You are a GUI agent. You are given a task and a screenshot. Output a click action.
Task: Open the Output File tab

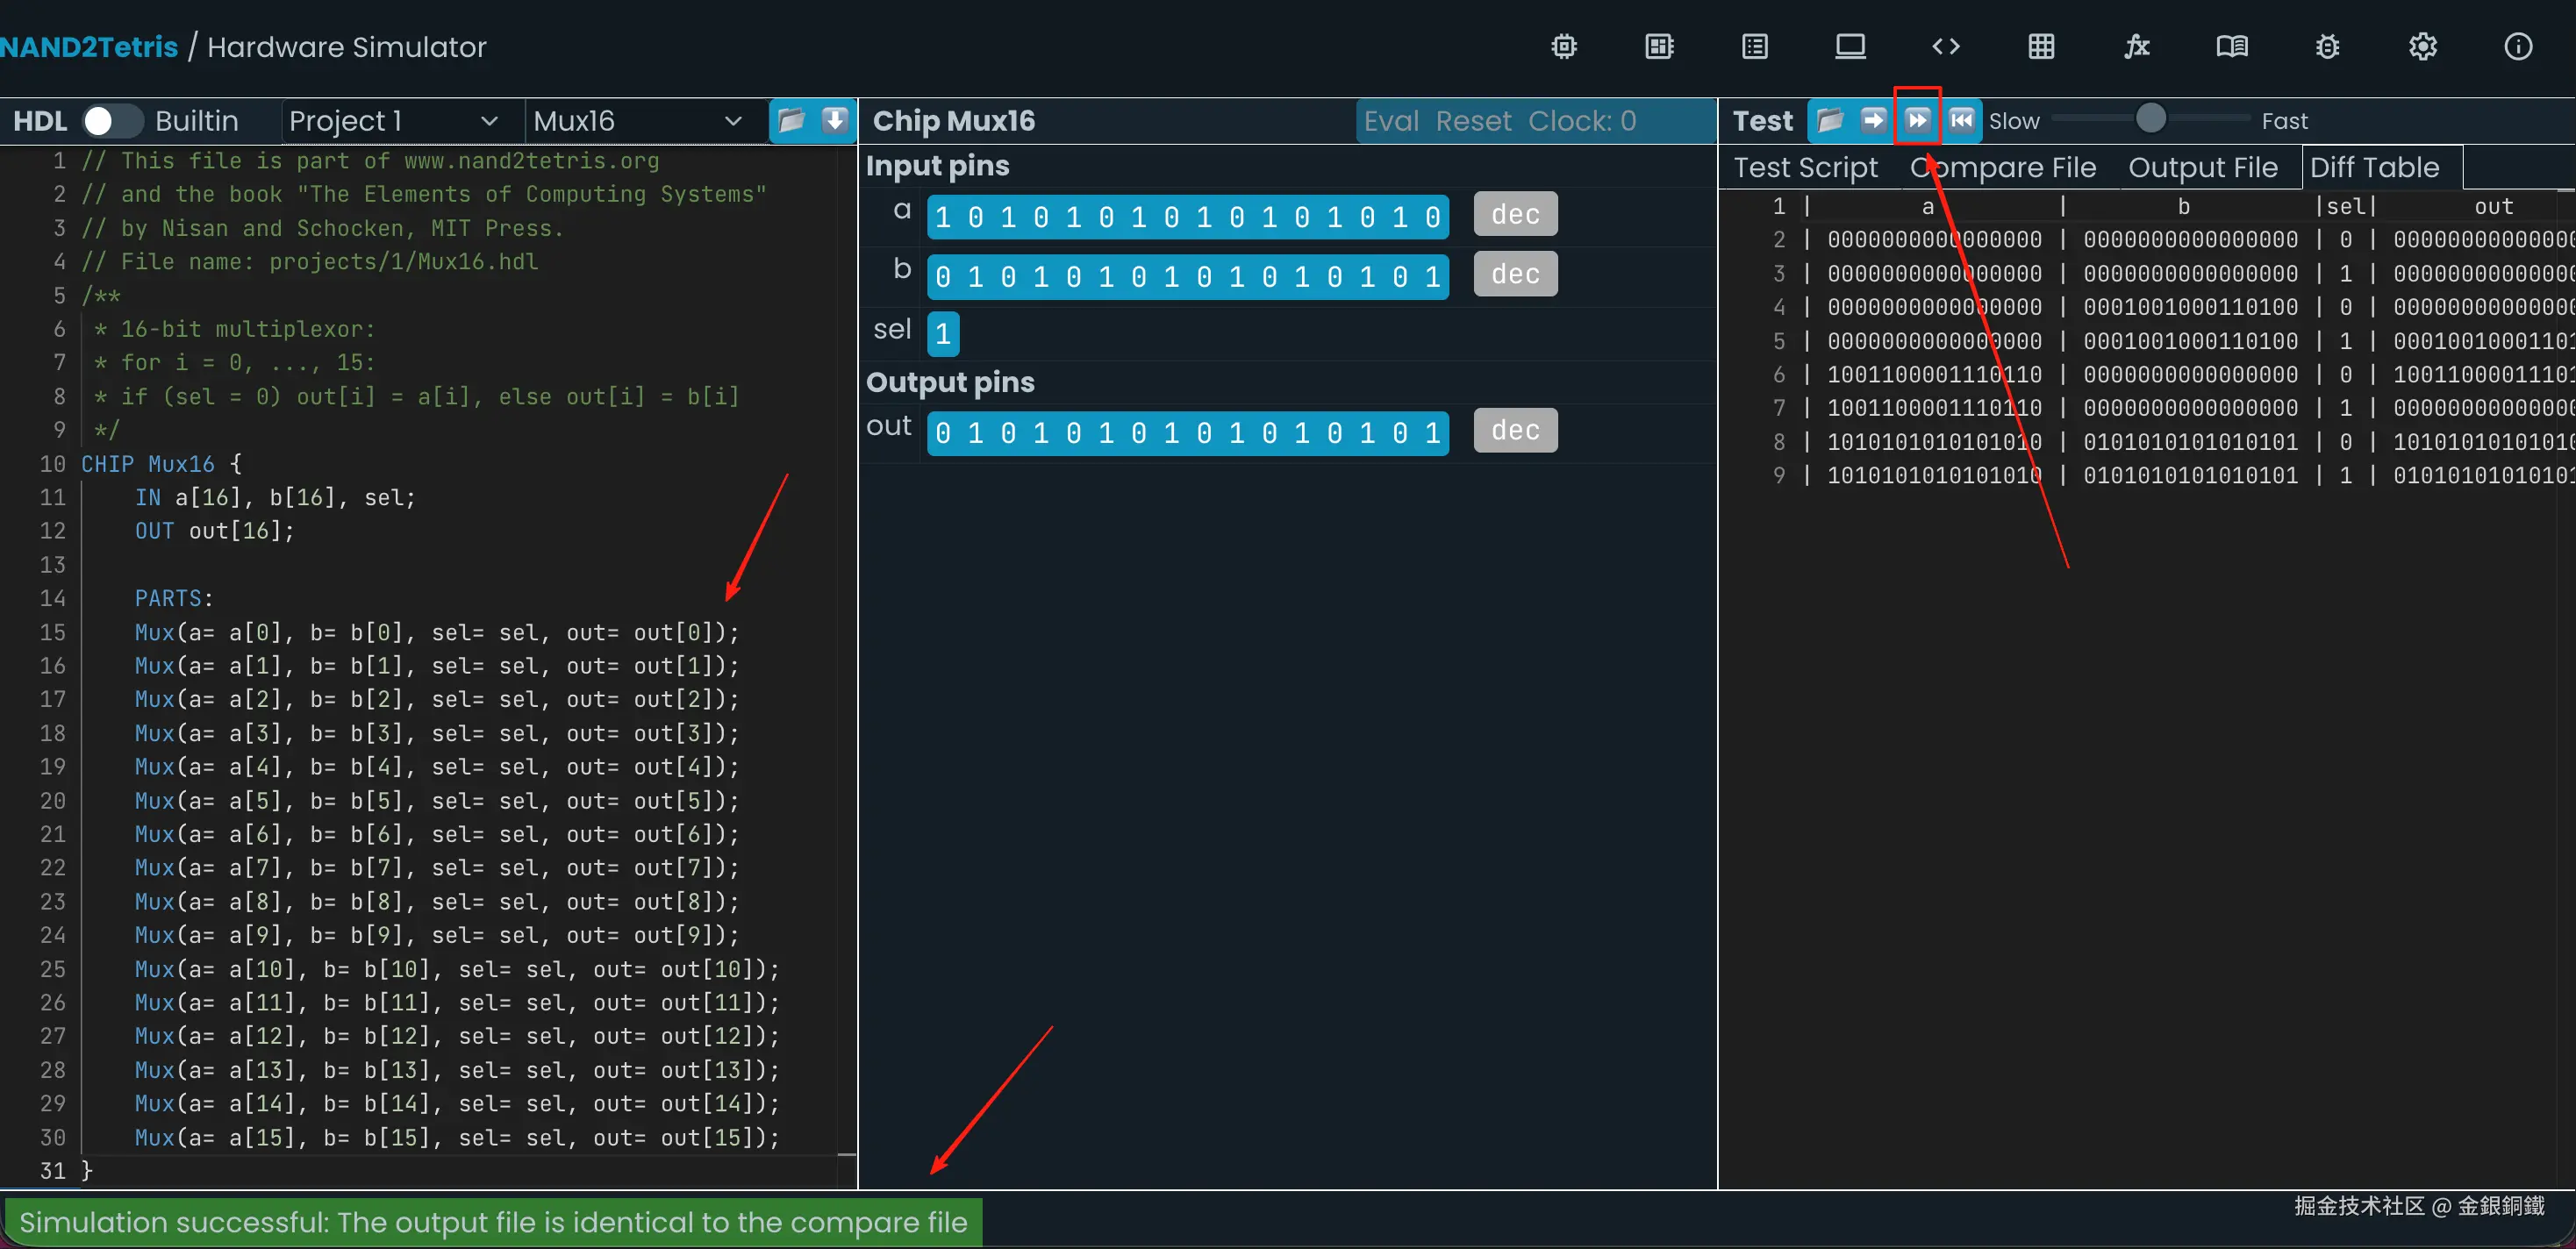tap(2202, 168)
